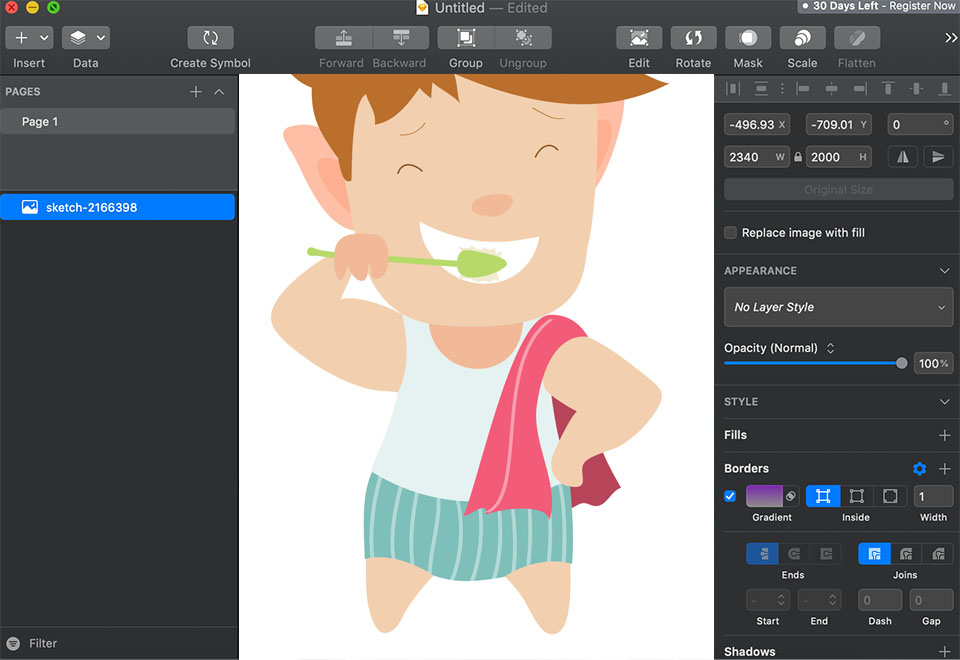Click the Rotate tool icon

(693, 38)
